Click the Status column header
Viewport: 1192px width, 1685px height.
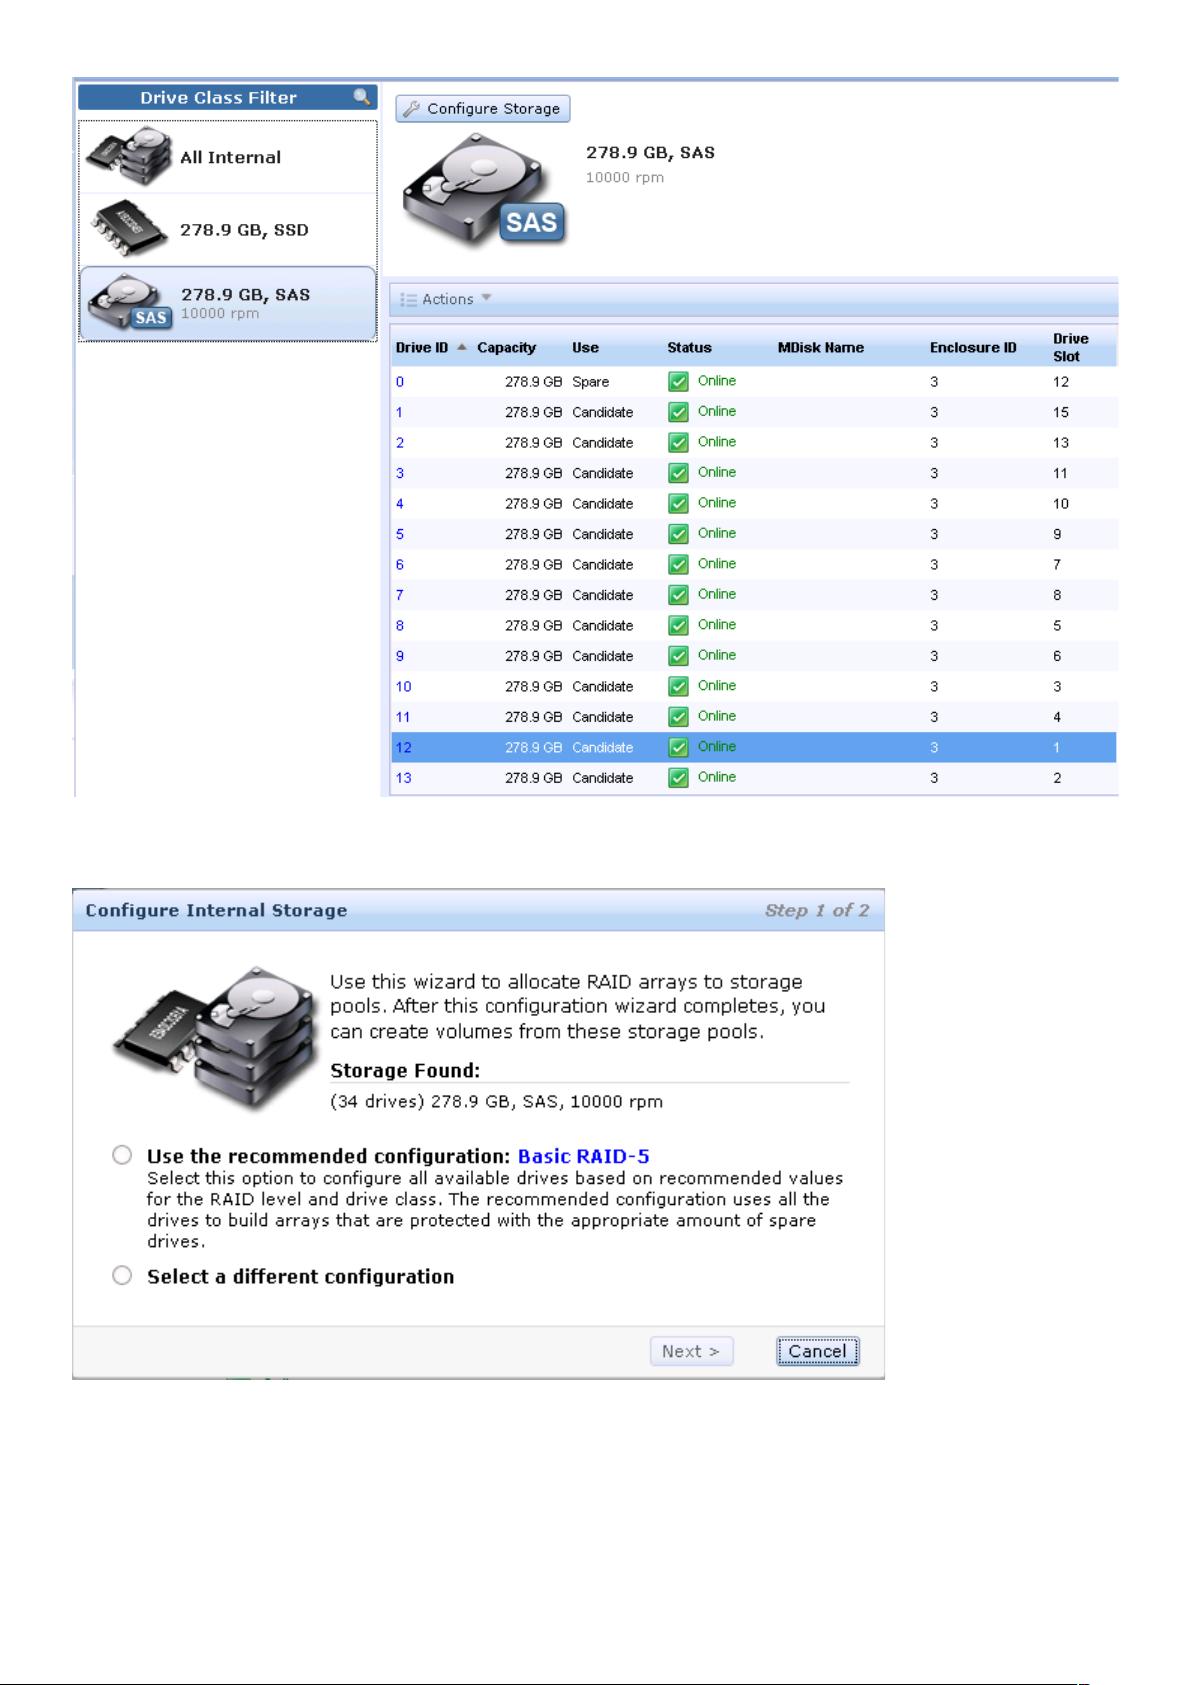[689, 348]
